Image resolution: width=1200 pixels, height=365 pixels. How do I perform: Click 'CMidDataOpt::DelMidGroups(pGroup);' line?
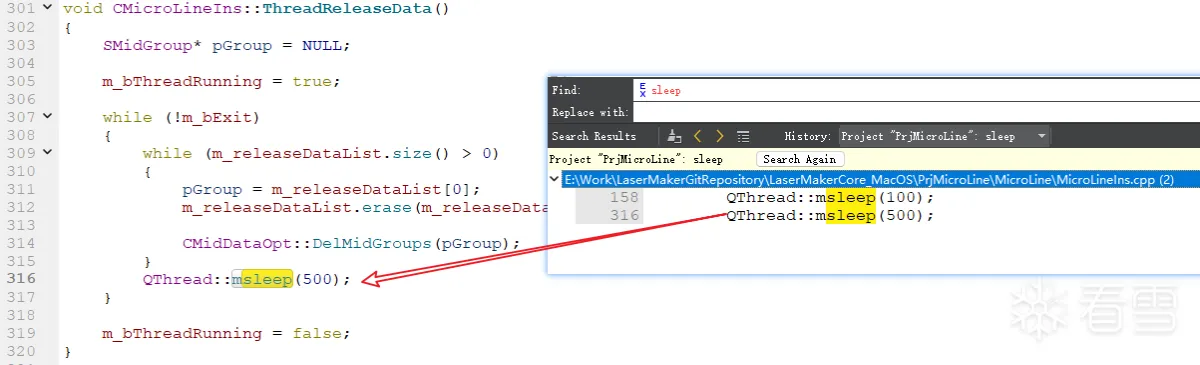pyautogui.click(x=351, y=244)
